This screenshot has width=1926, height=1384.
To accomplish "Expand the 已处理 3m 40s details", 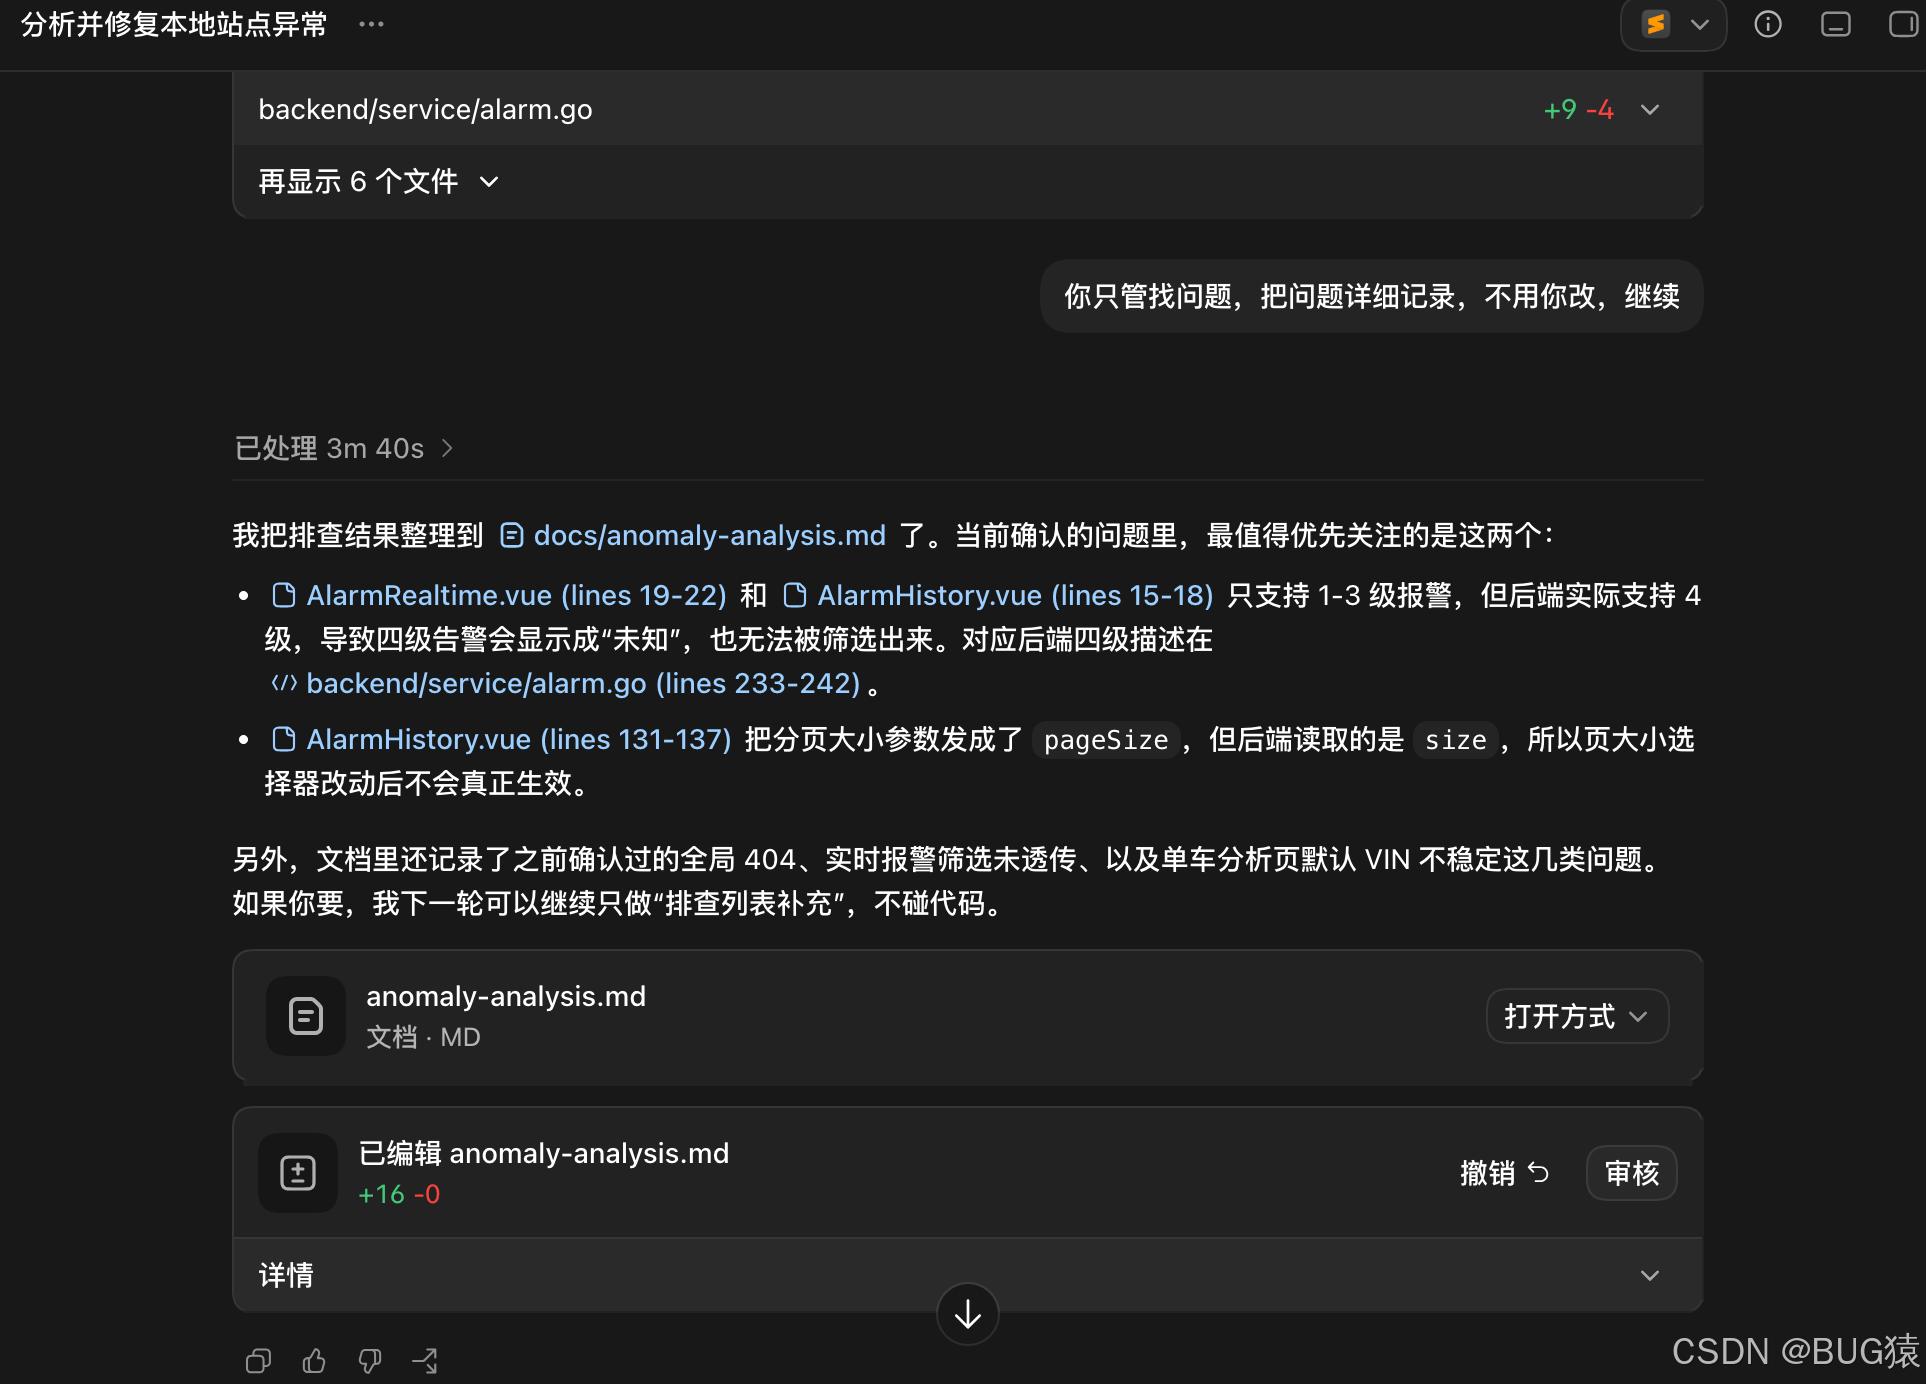I will point(344,448).
